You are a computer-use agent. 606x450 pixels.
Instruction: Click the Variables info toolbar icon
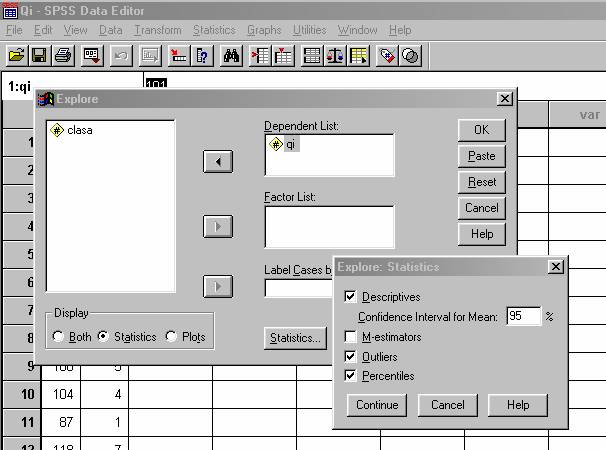point(203,56)
